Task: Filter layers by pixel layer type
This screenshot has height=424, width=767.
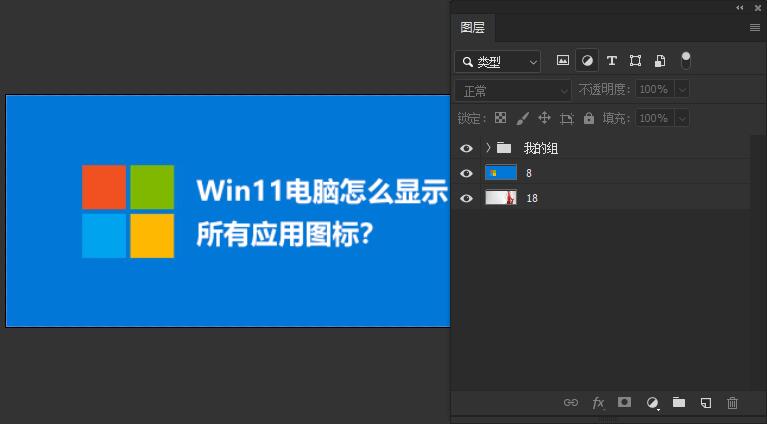Action: pyautogui.click(x=563, y=61)
